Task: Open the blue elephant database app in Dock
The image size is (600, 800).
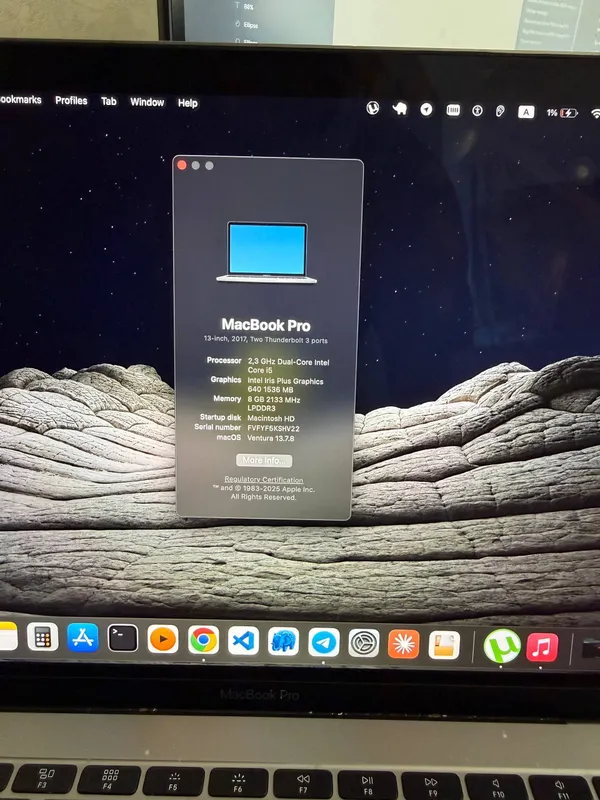Action: (283, 642)
